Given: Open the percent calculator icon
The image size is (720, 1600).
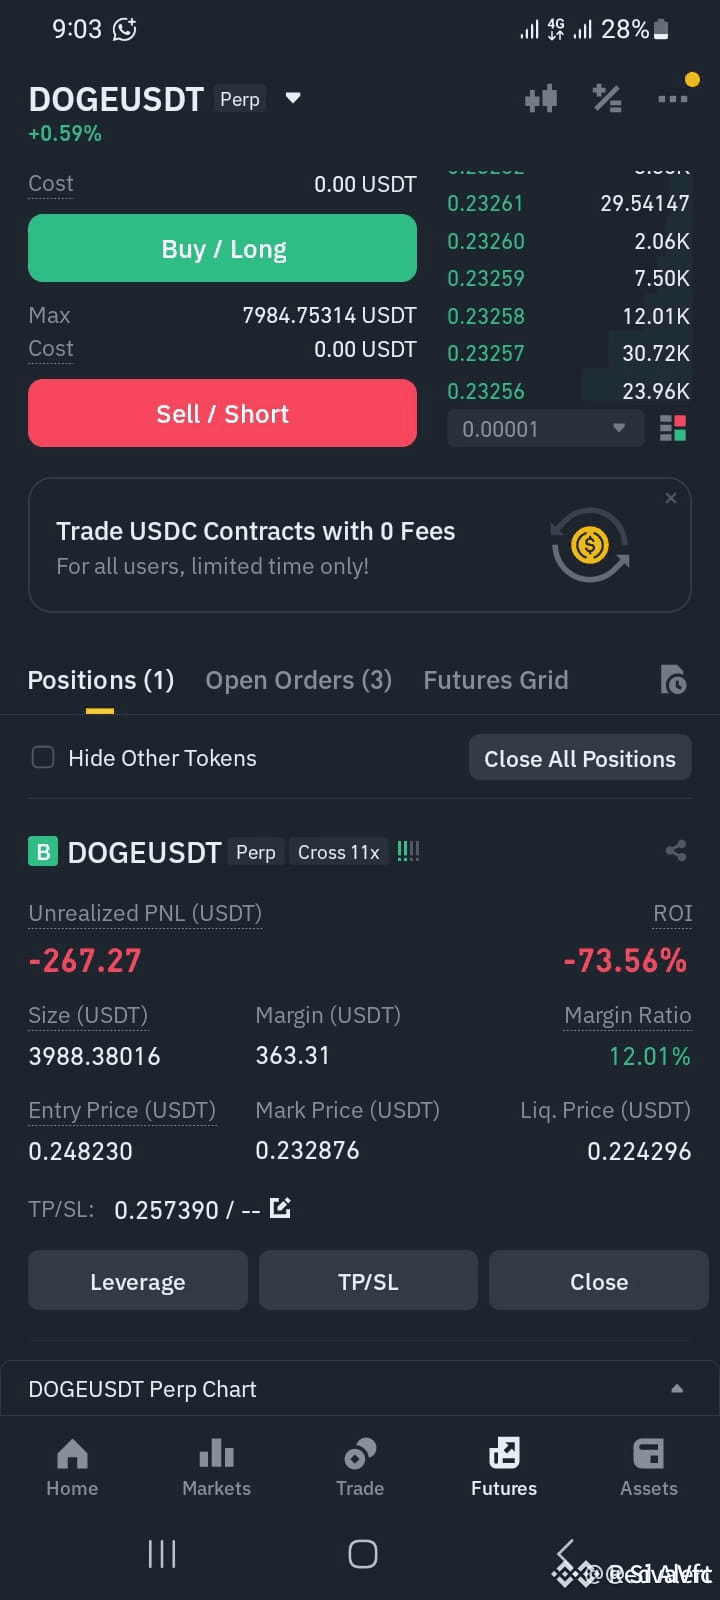Looking at the screenshot, I should 607,98.
